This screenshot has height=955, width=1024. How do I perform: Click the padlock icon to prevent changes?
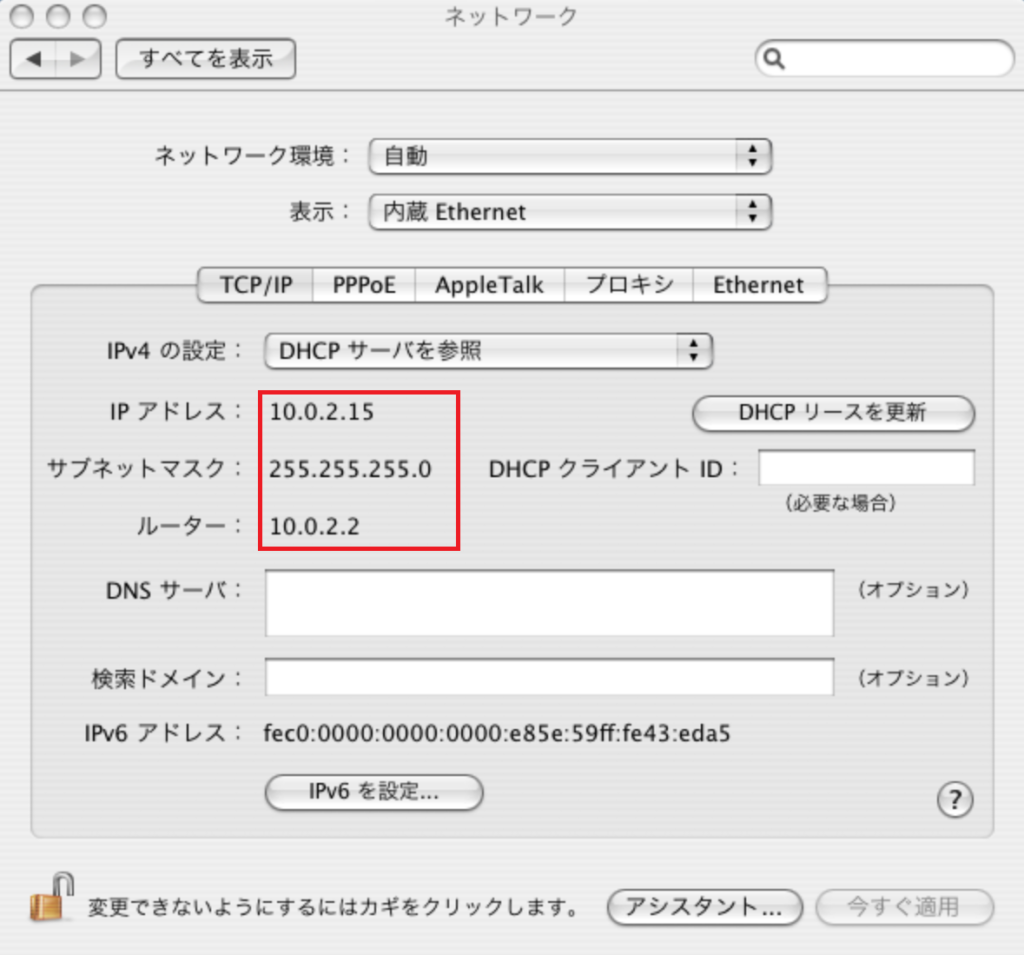[52, 898]
